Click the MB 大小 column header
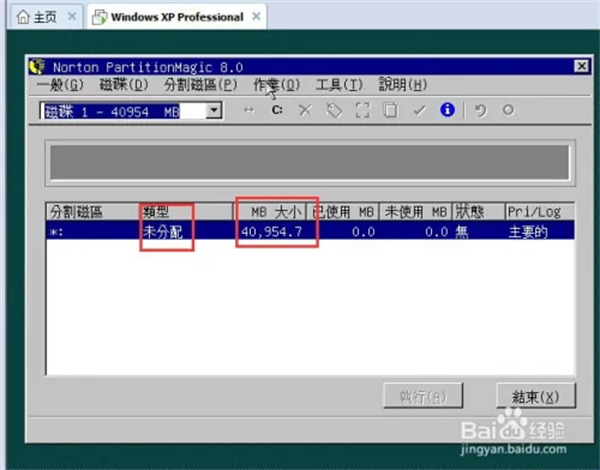The width and height of the screenshot is (600, 470). coord(270,211)
